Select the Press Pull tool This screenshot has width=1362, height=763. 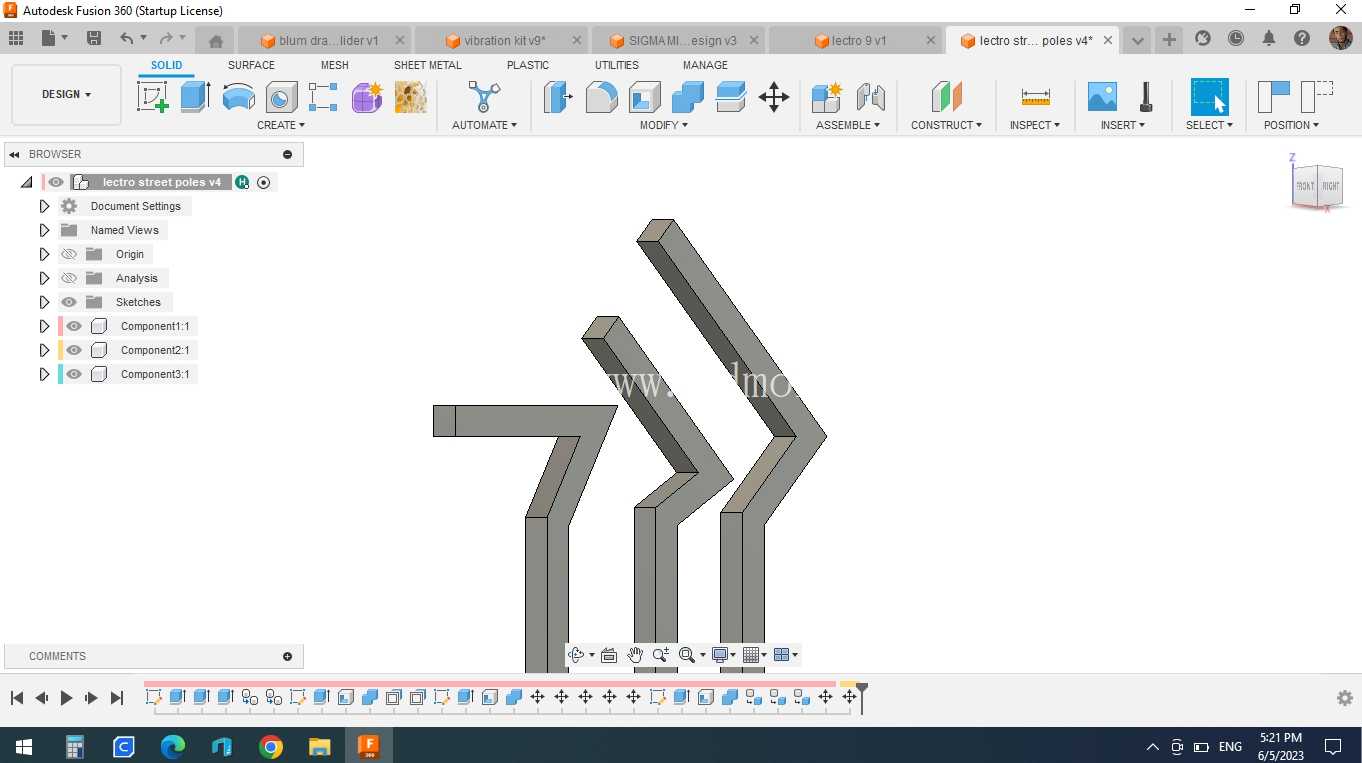558,97
